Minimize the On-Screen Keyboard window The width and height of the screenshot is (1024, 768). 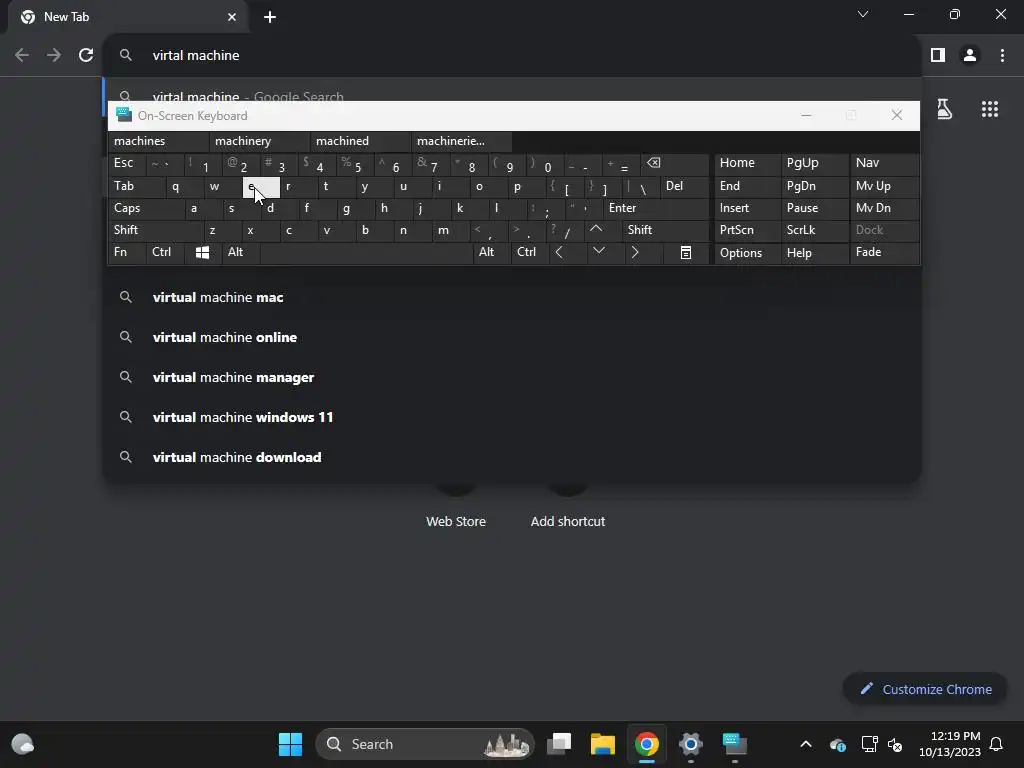click(806, 116)
